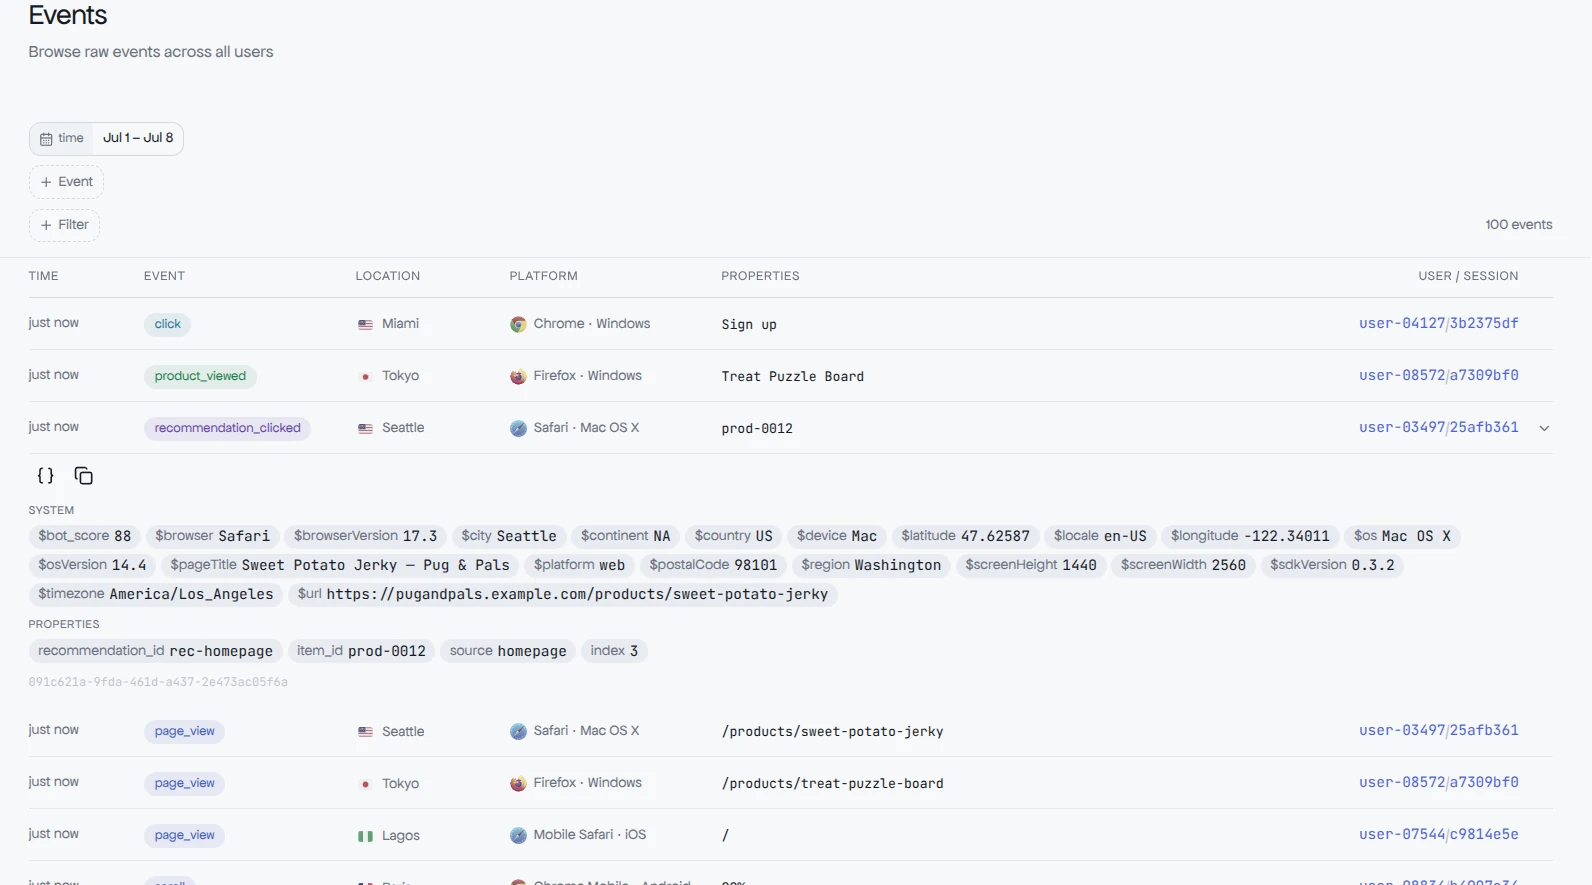Click the USER / SESSION column header
Screen dimensions: 1592x885
1468,276
